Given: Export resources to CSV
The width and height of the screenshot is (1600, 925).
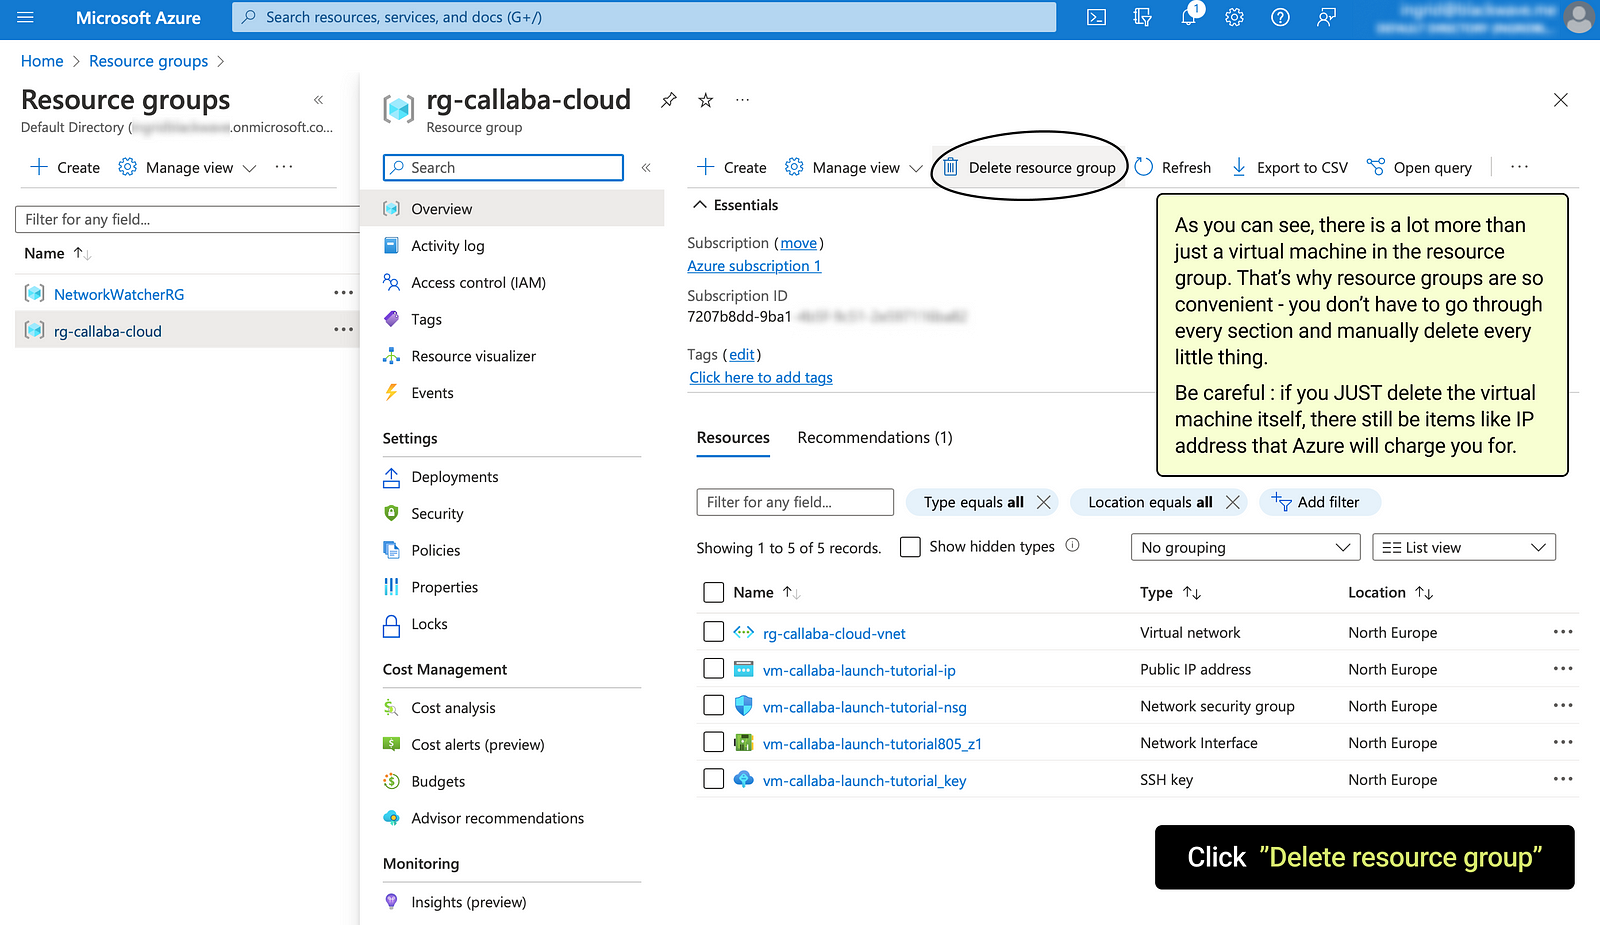Looking at the screenshot, I should click(1289, 168).
